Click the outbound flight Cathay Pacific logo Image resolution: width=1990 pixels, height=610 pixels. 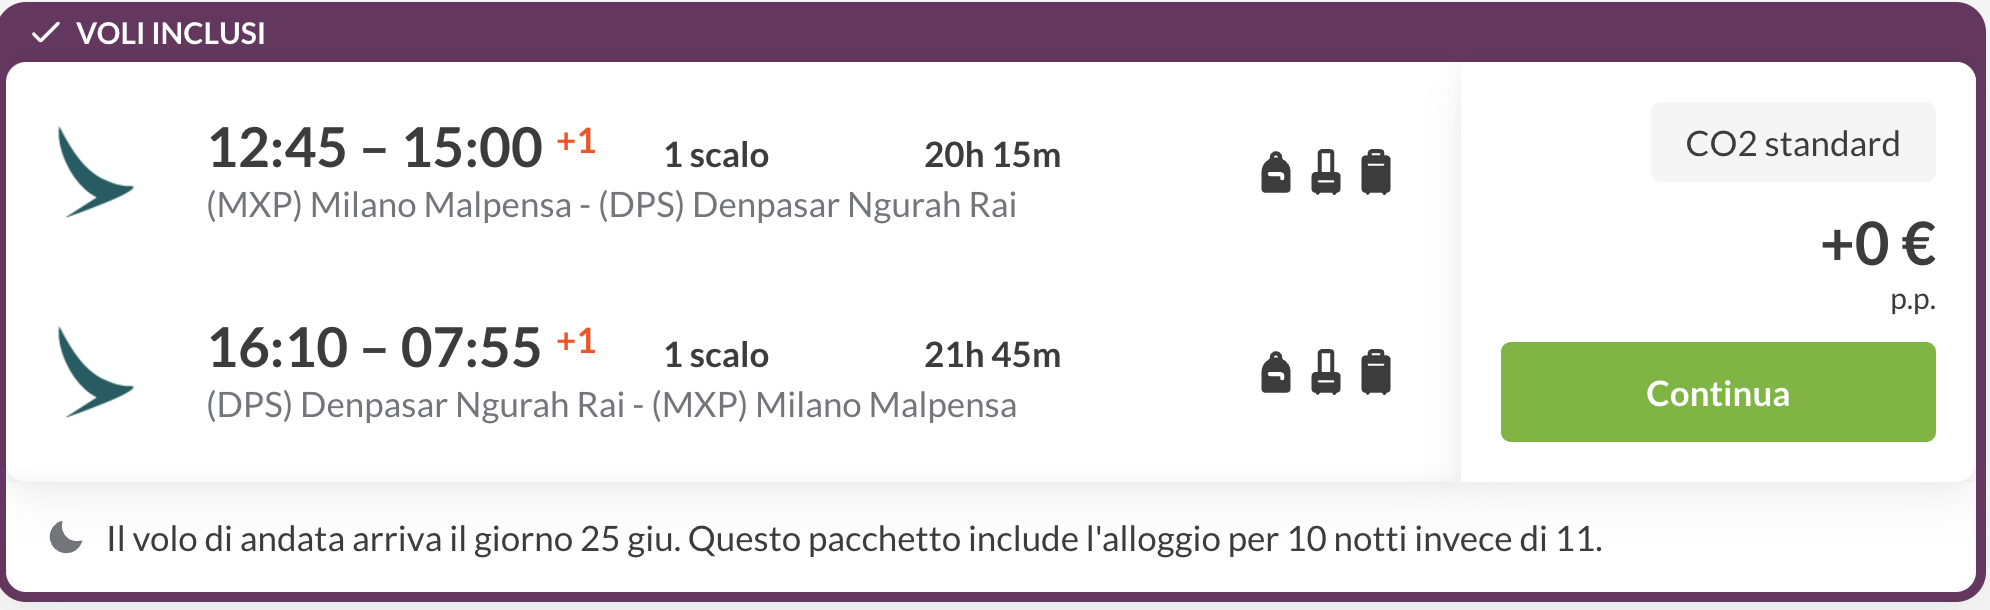[x=95, y=172]
